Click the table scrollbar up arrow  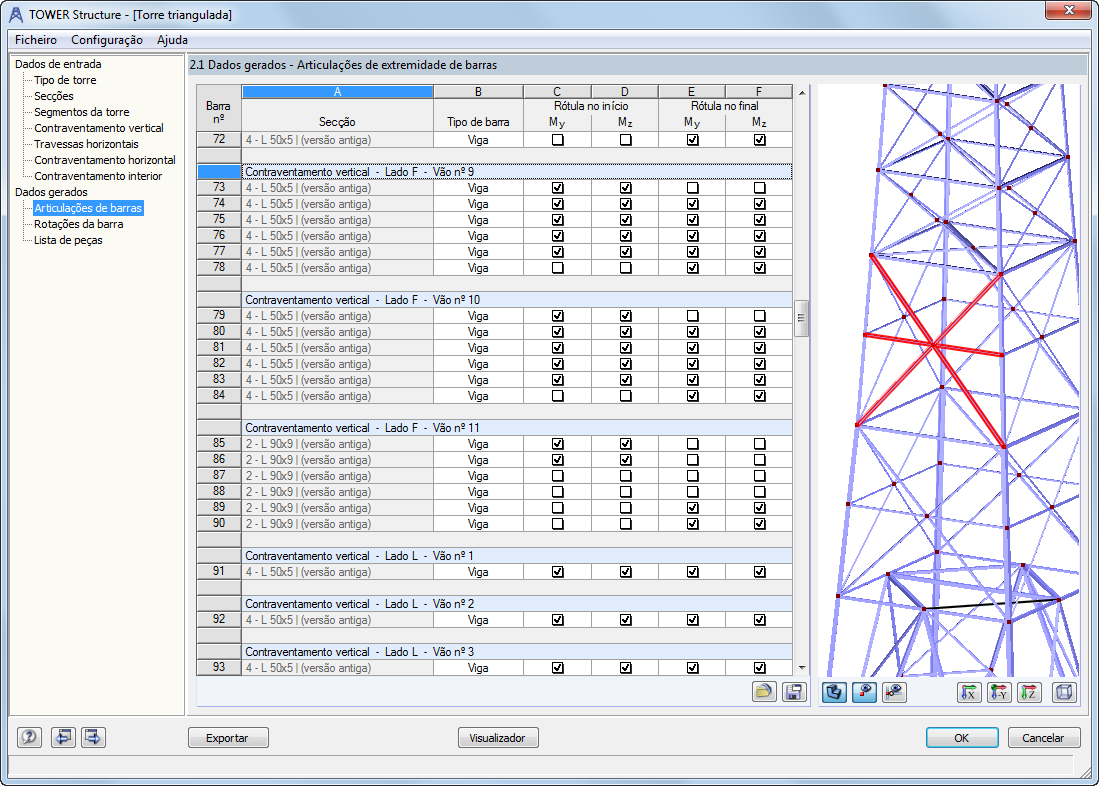point(802,93)
